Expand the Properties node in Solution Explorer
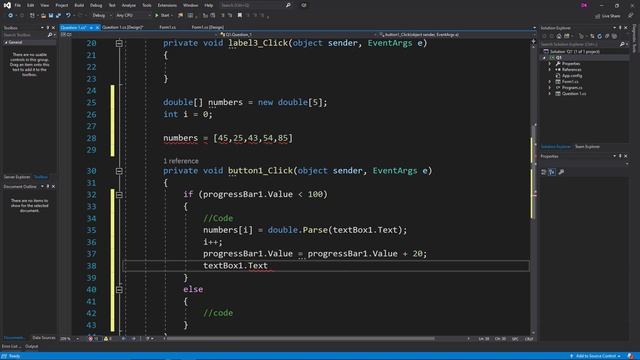Viewport: 640px width, 360px height. coord(550,64)
